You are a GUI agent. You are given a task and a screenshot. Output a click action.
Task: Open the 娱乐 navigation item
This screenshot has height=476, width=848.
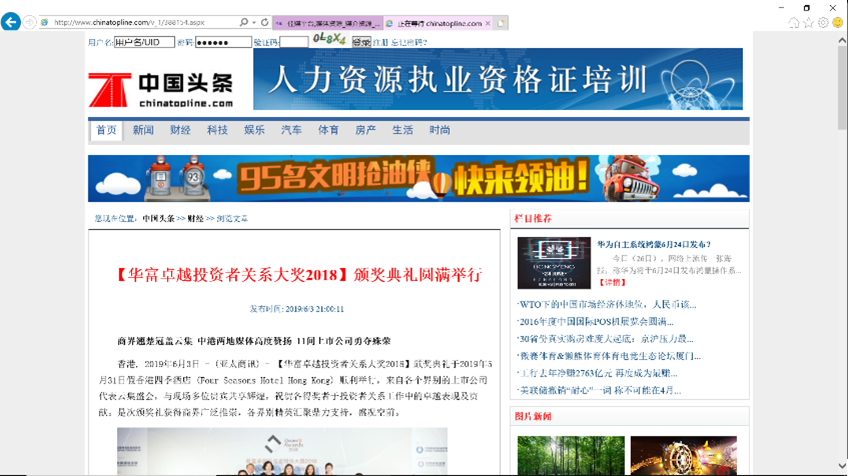[x=254, y=130]
